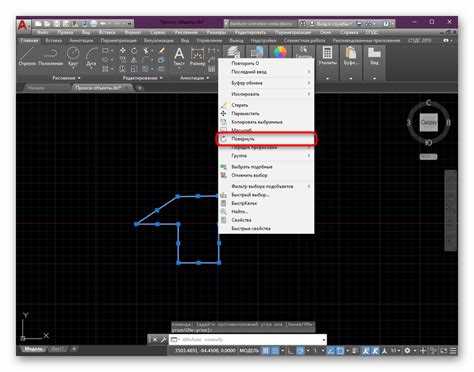Choose Отменить выбор from context menu
This screenshot has height=372, width=474.
coord(266,175)
